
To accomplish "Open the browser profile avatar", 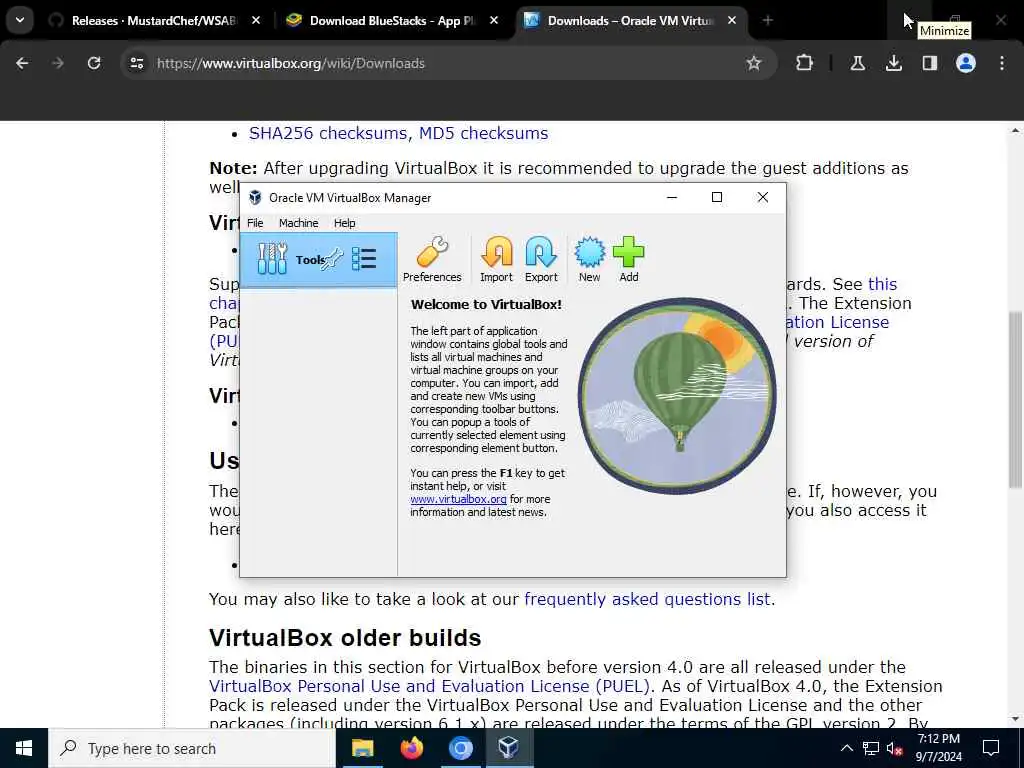I will pyautogui.click(x=966, y=63).
